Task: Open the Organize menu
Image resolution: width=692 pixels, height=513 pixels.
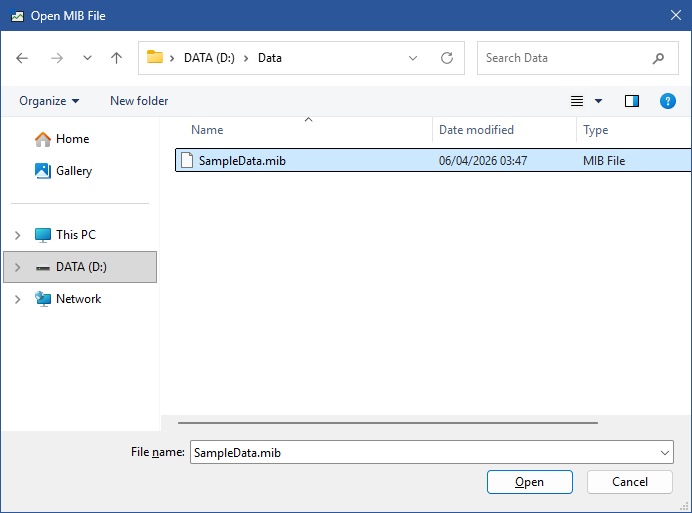Action: pyautogui.click(x=49, y=101)
